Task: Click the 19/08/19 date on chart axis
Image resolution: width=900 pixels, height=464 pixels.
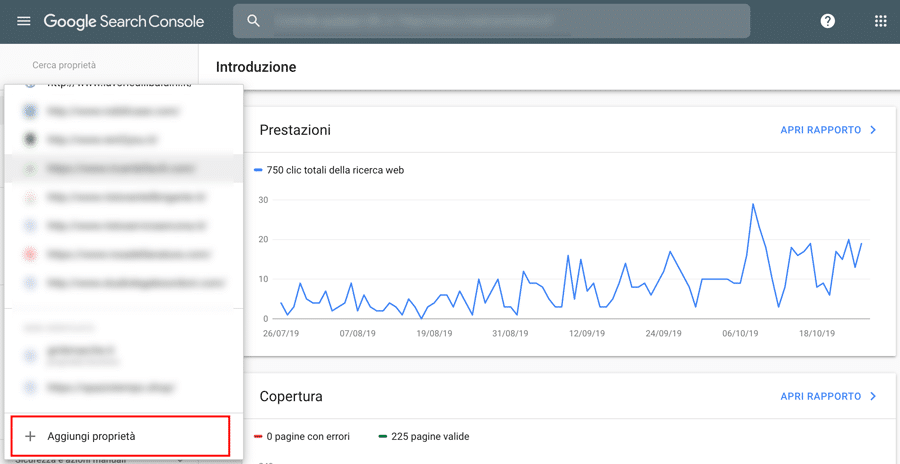Action: tap(436, 333)
